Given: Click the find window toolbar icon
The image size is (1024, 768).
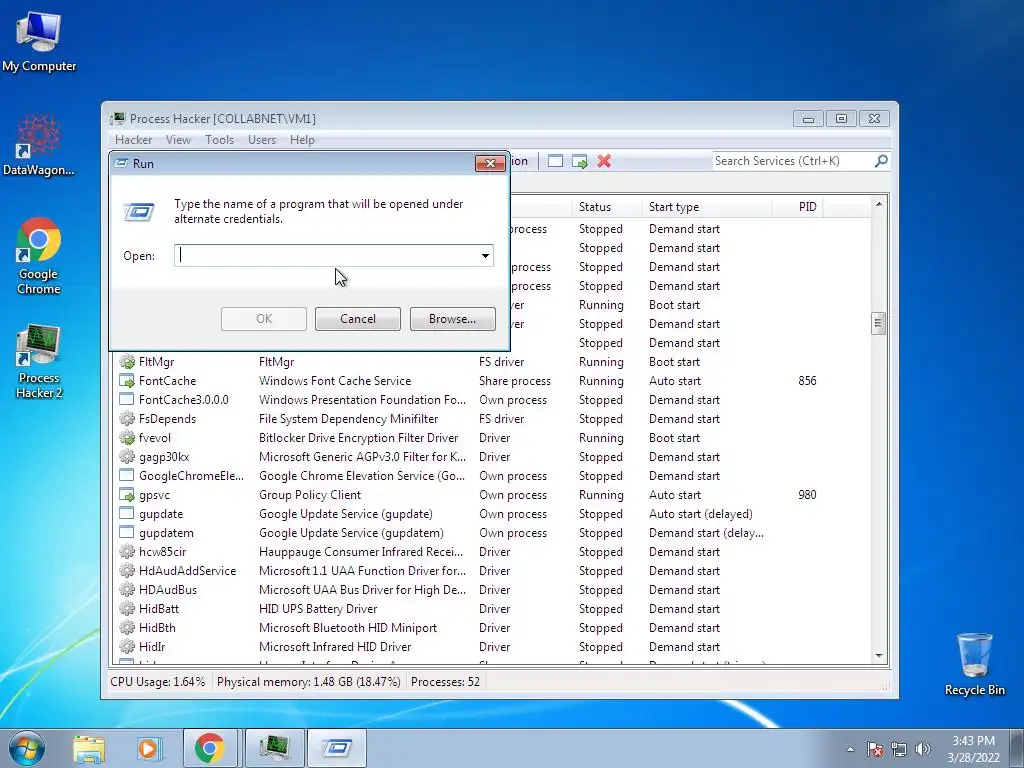Looking at the screenshot, I should click(555, 161).
